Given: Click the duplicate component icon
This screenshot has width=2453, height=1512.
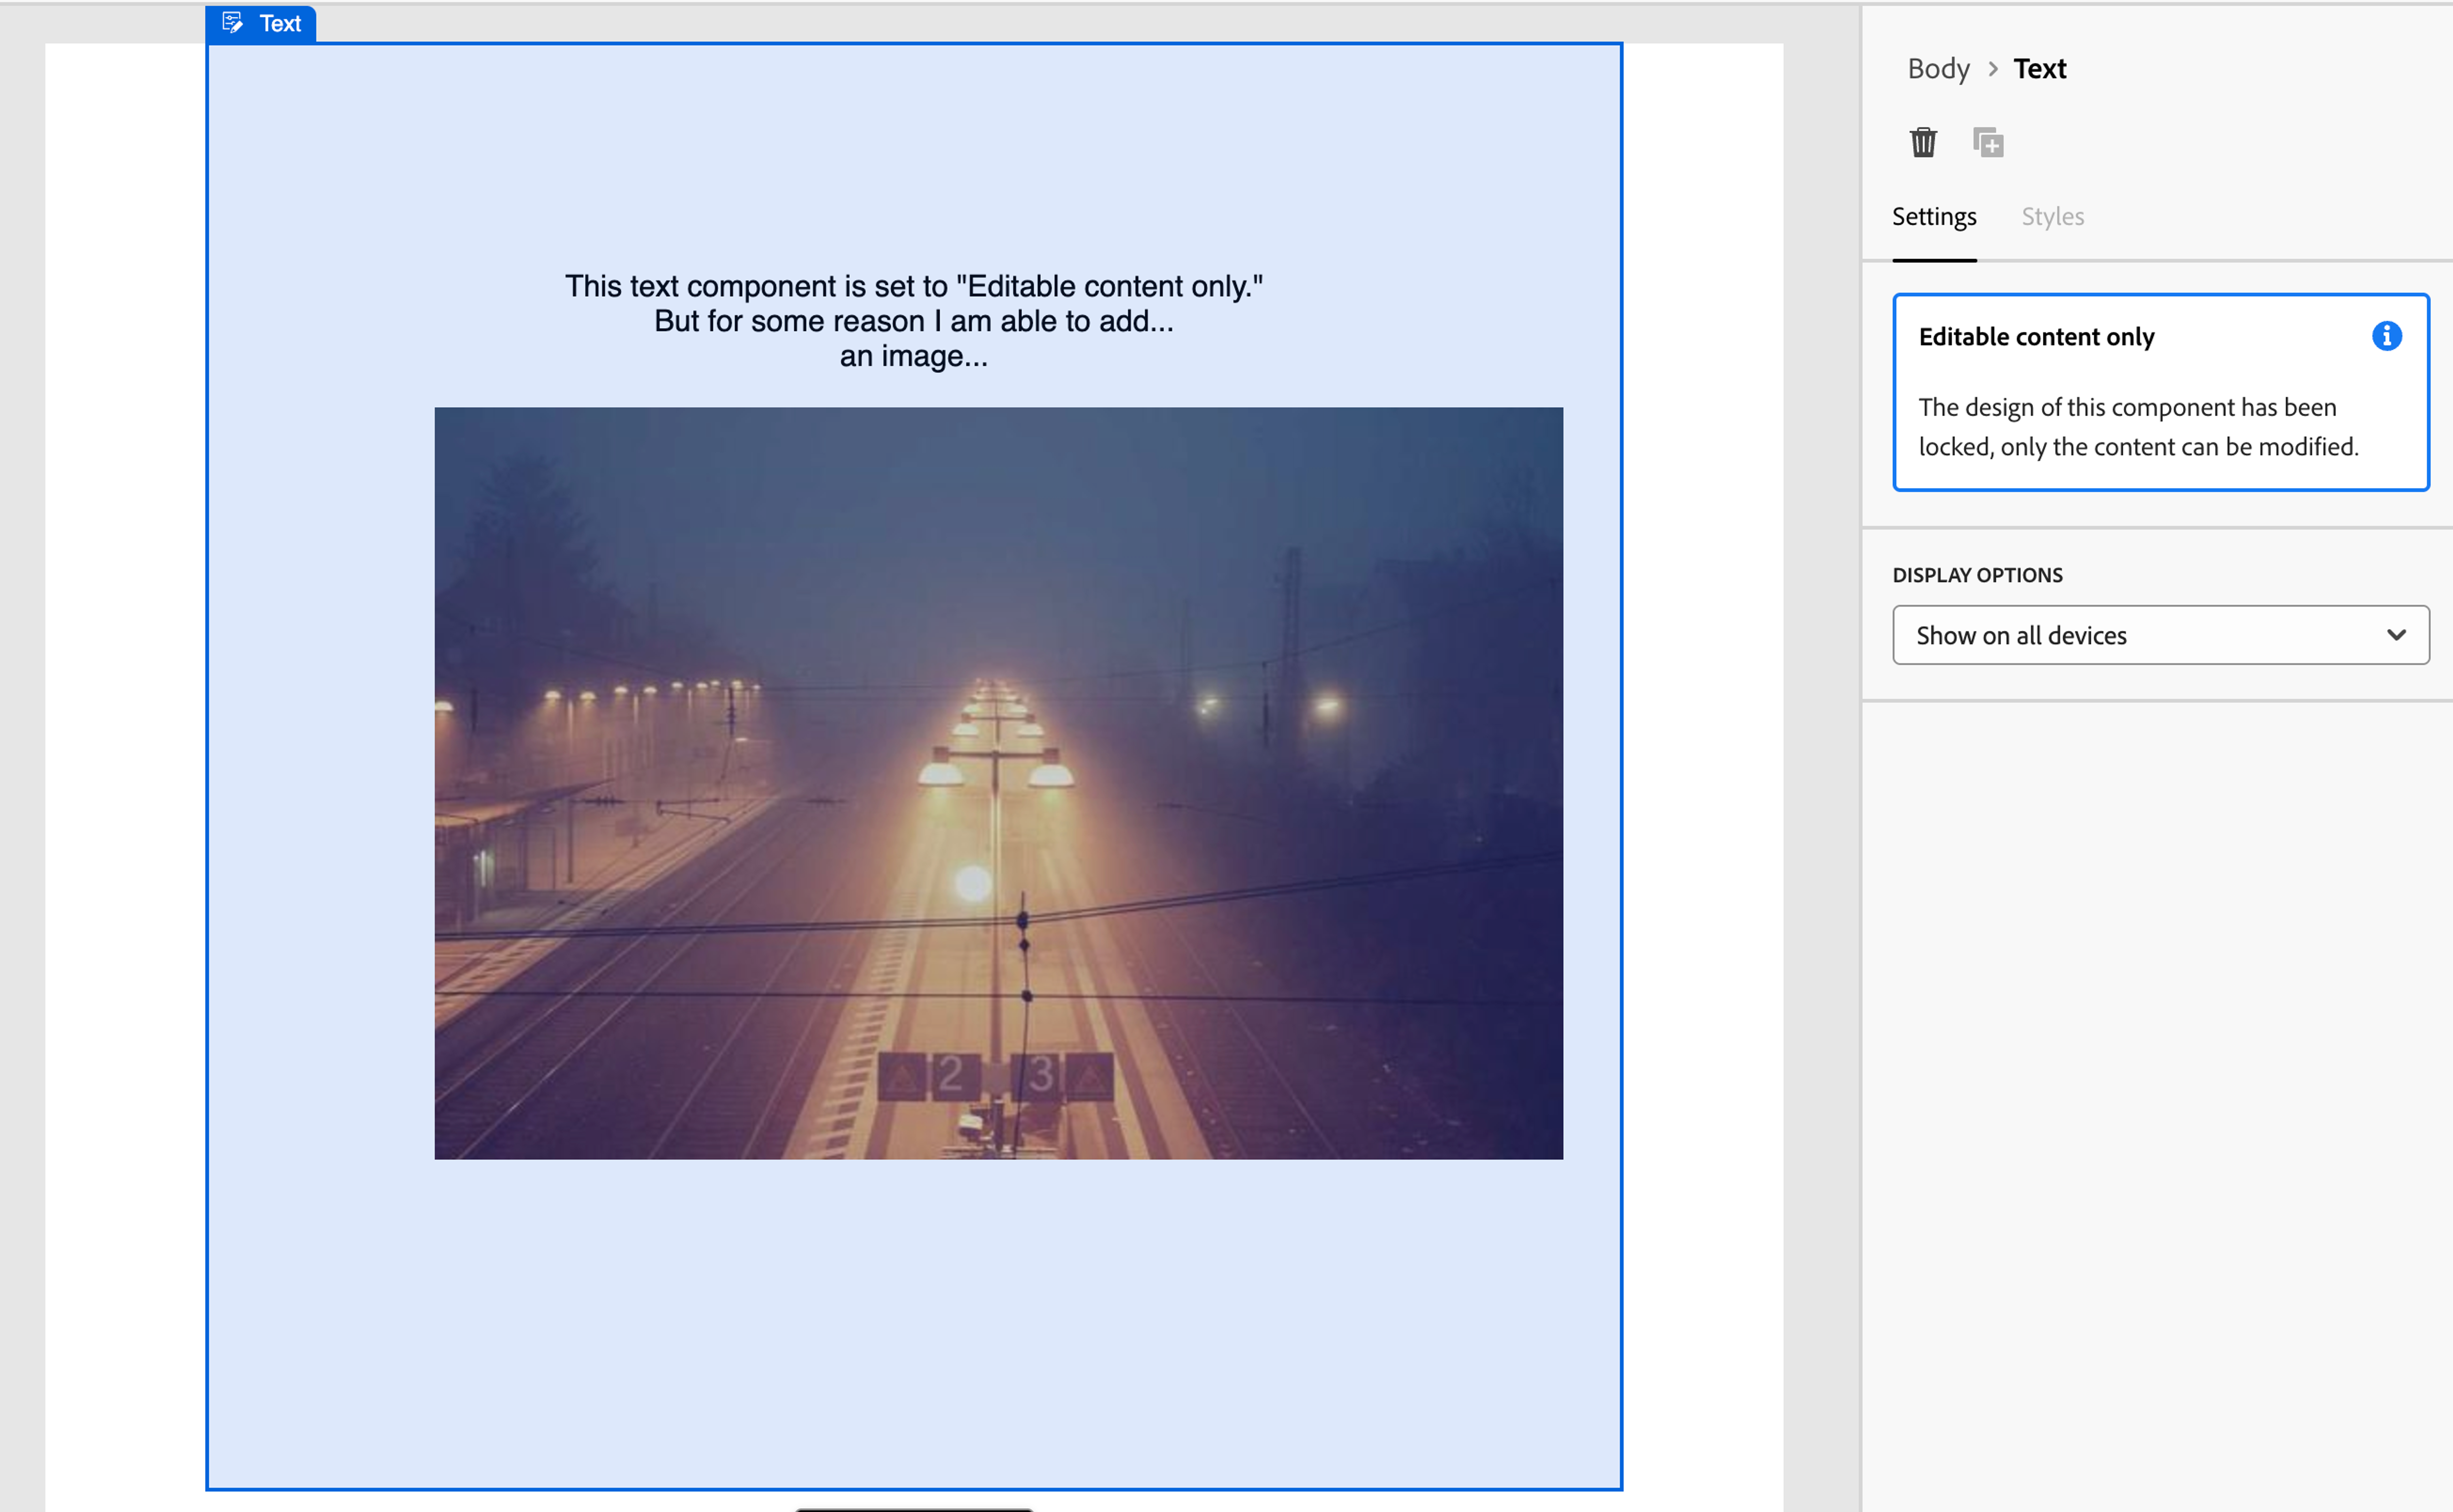Looking at the screenshot, I should tap(1987, 142).
